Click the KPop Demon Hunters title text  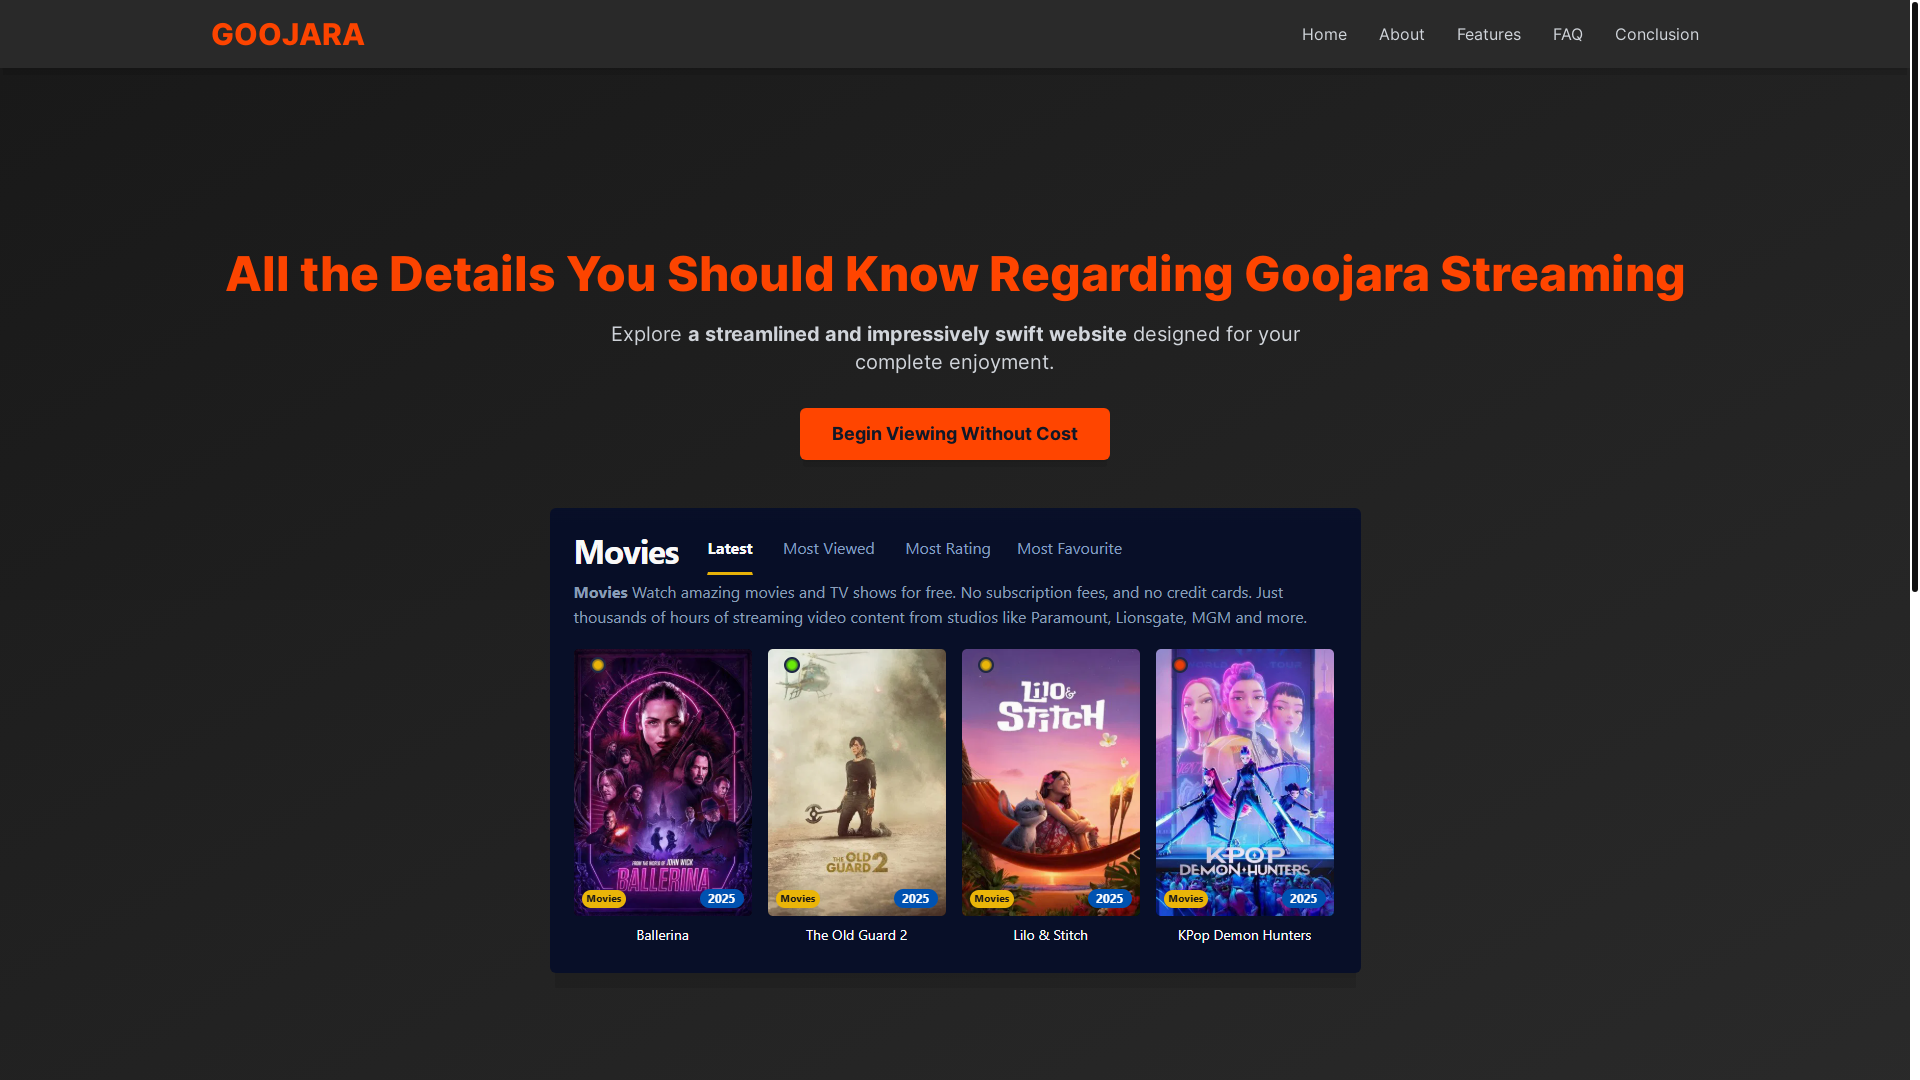[1244, 935]
